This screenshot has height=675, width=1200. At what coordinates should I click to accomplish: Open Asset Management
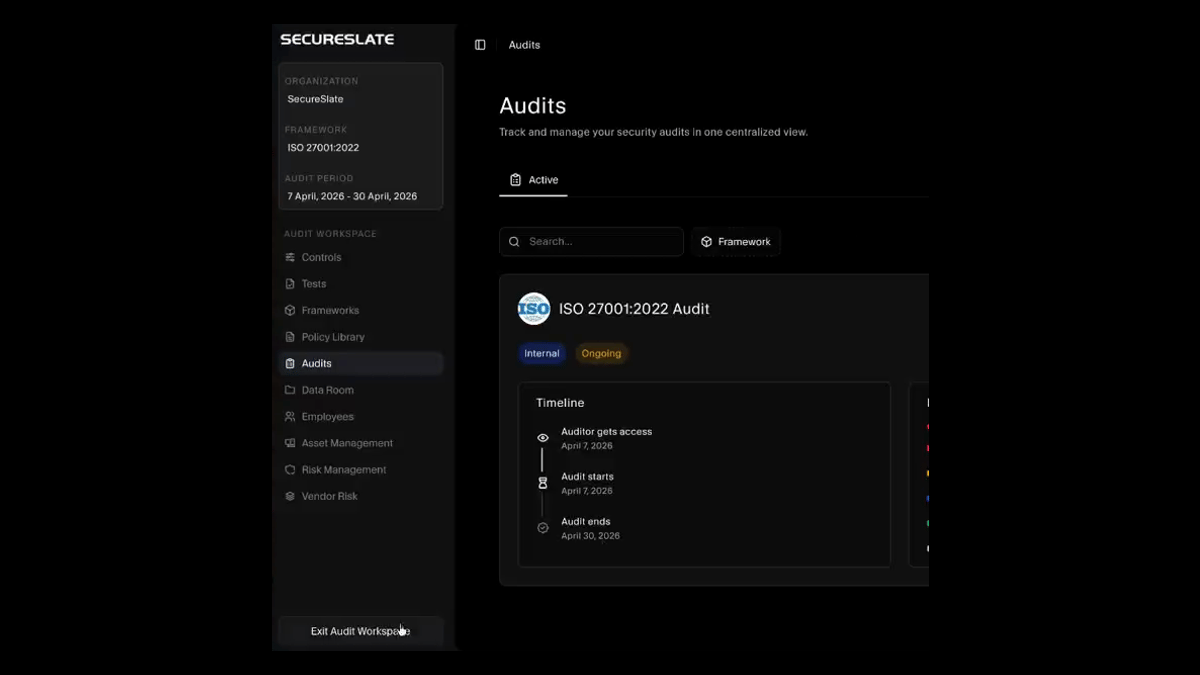[361, 443]
